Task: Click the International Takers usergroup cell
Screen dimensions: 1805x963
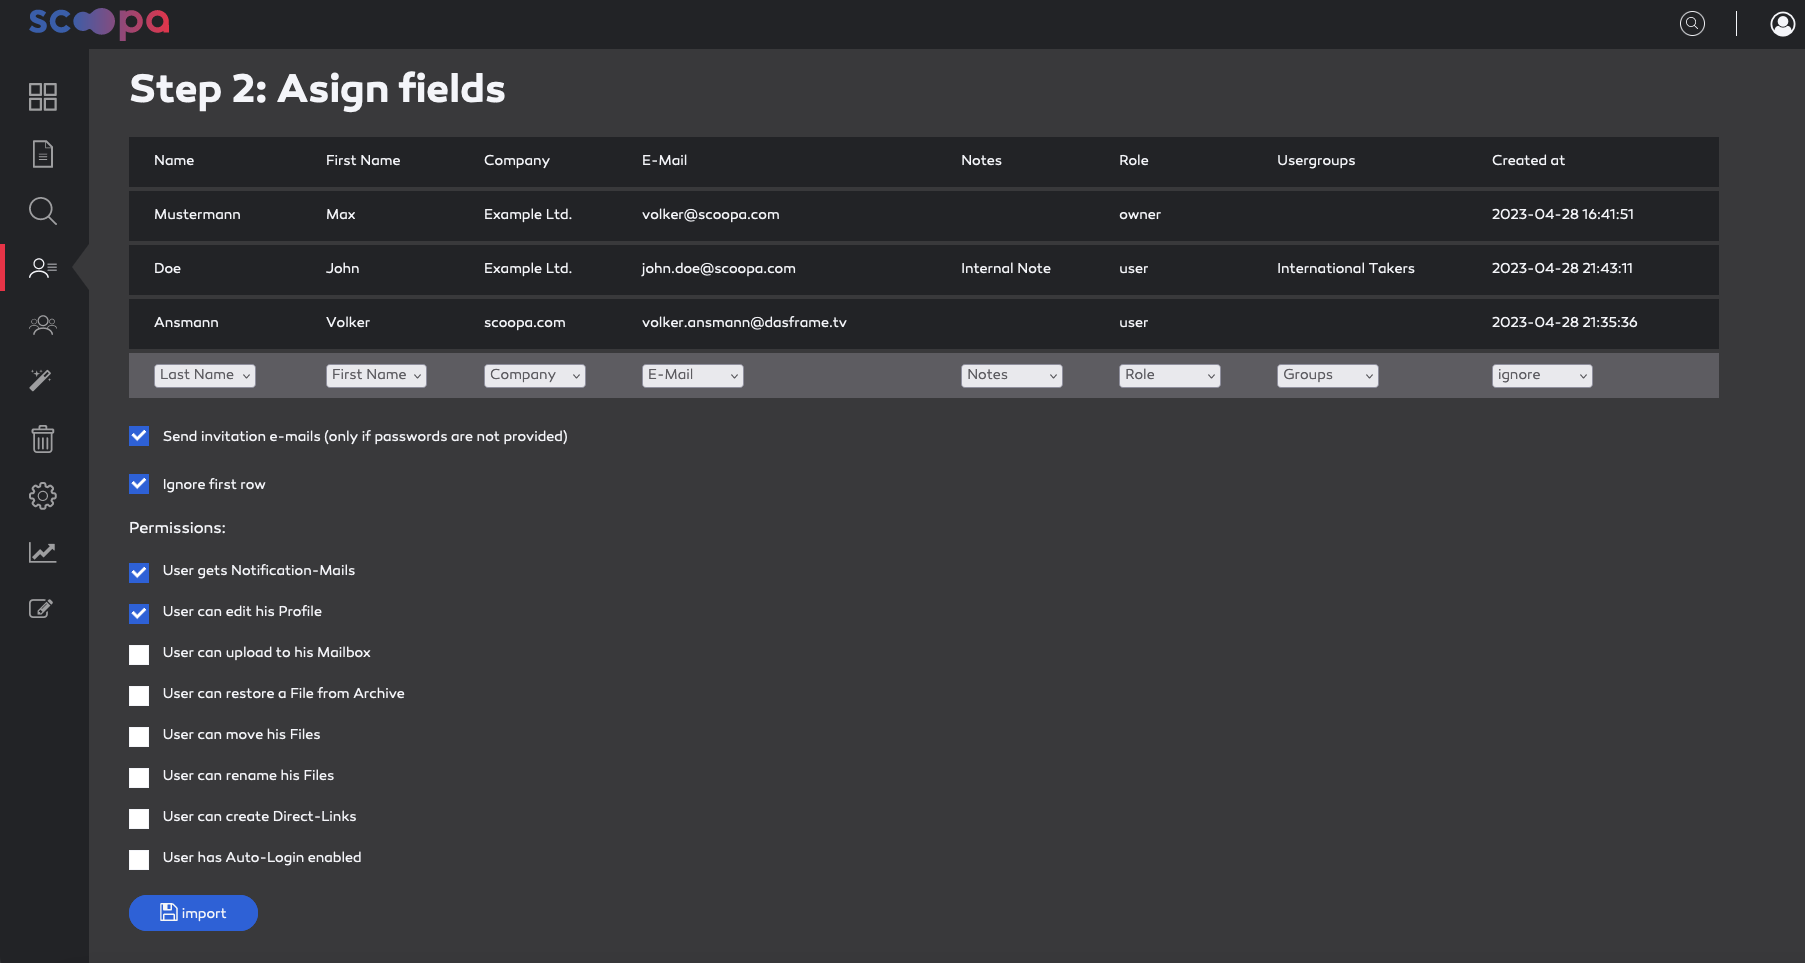Action: [1345, 268]
